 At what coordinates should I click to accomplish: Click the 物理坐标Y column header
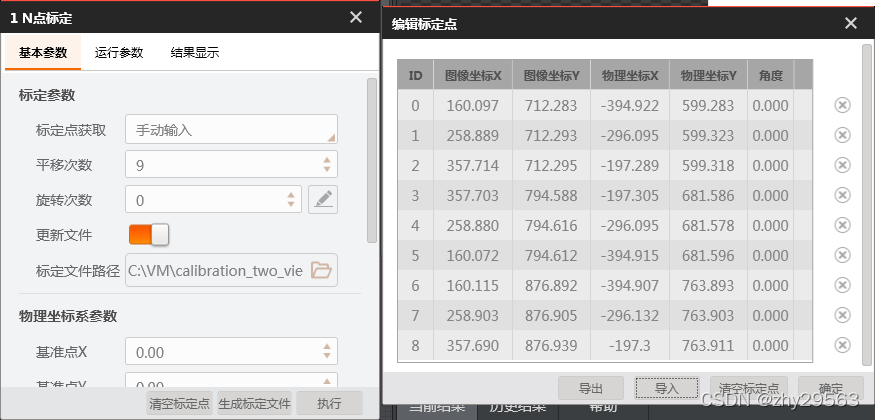[708, 75]
